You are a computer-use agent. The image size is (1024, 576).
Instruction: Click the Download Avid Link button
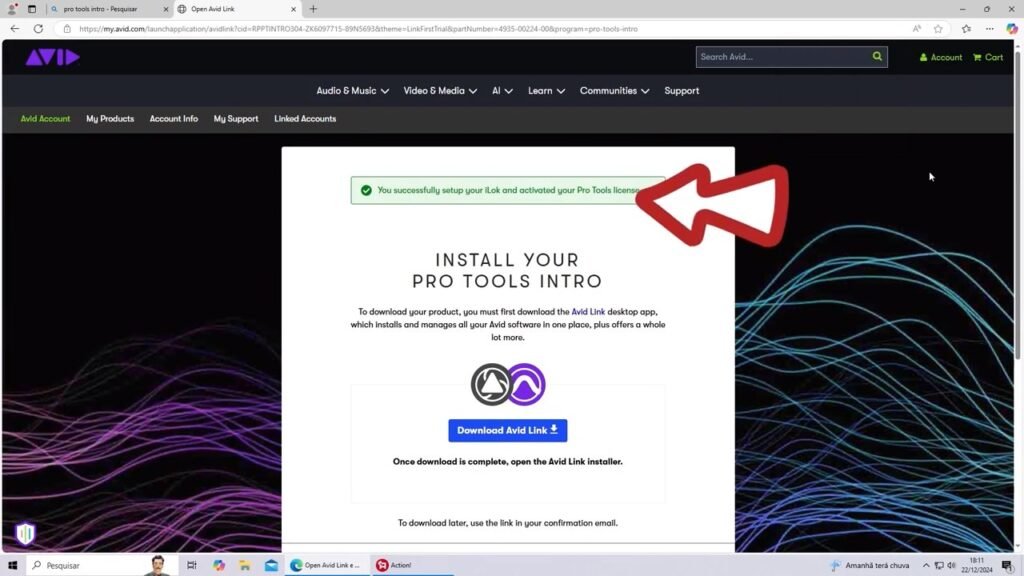point(507,430)
